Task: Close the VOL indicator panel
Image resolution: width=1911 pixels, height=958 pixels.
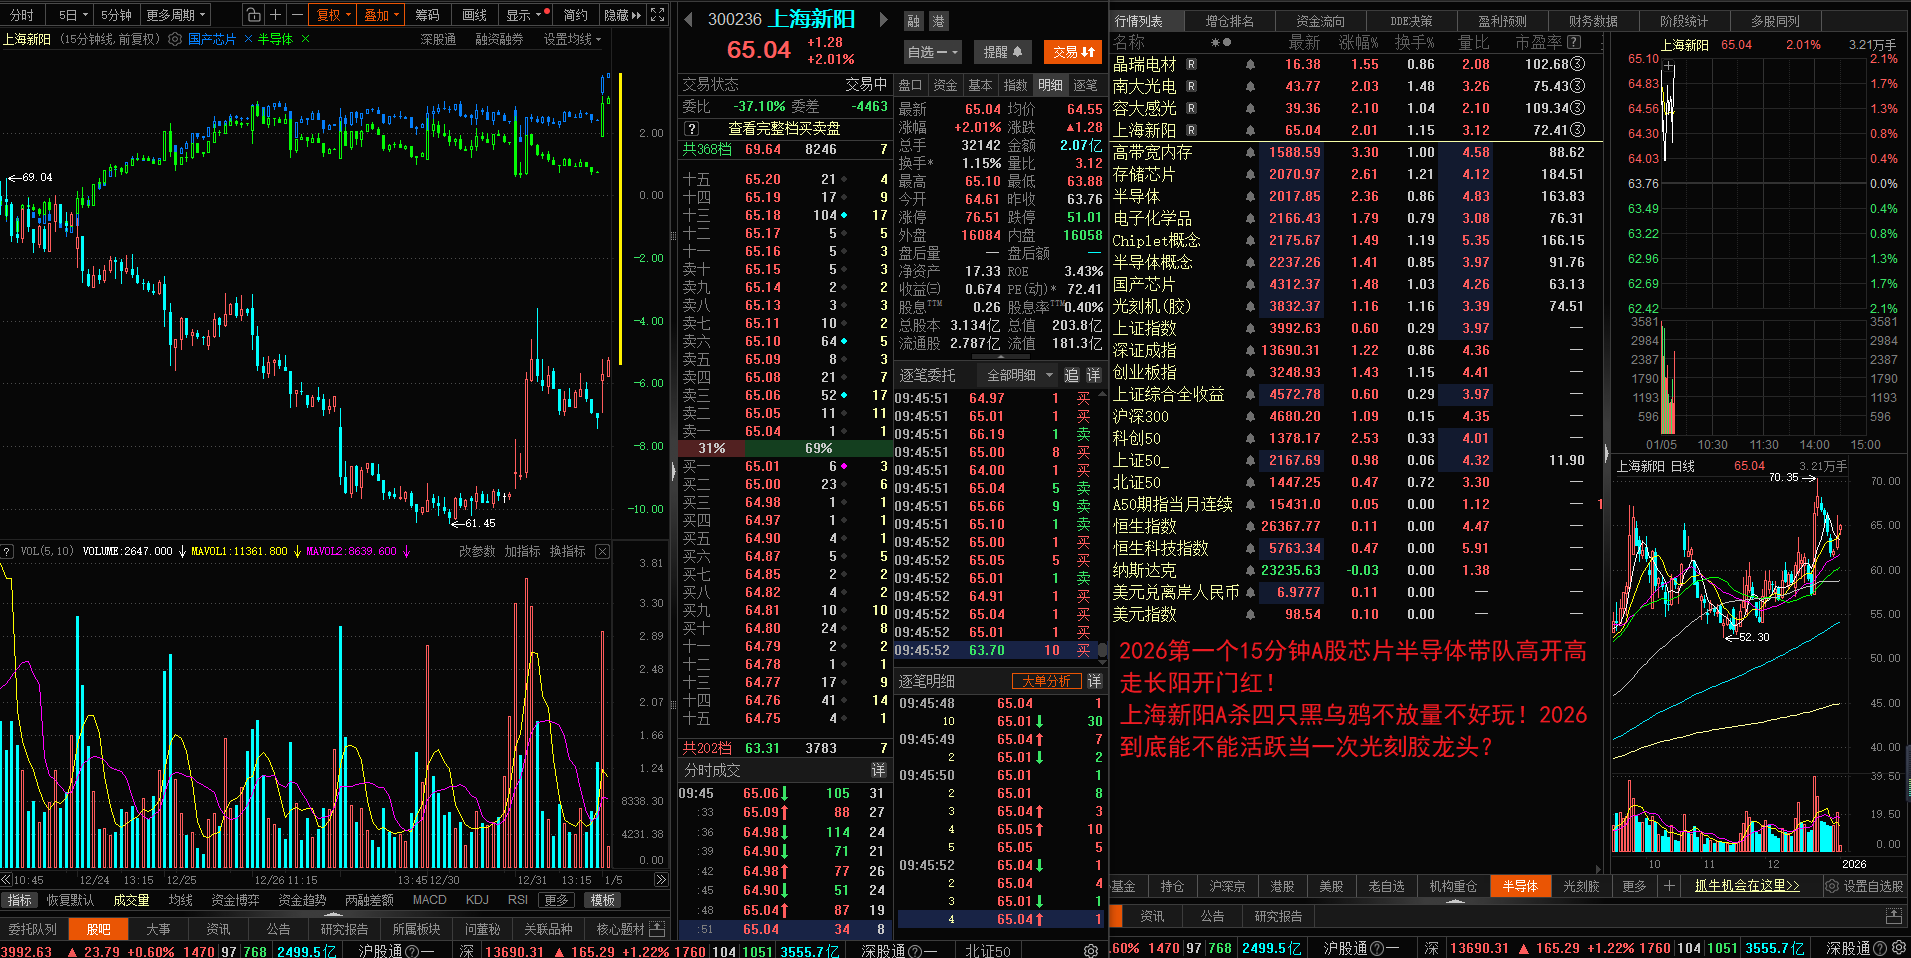Action: coord(602,551)
